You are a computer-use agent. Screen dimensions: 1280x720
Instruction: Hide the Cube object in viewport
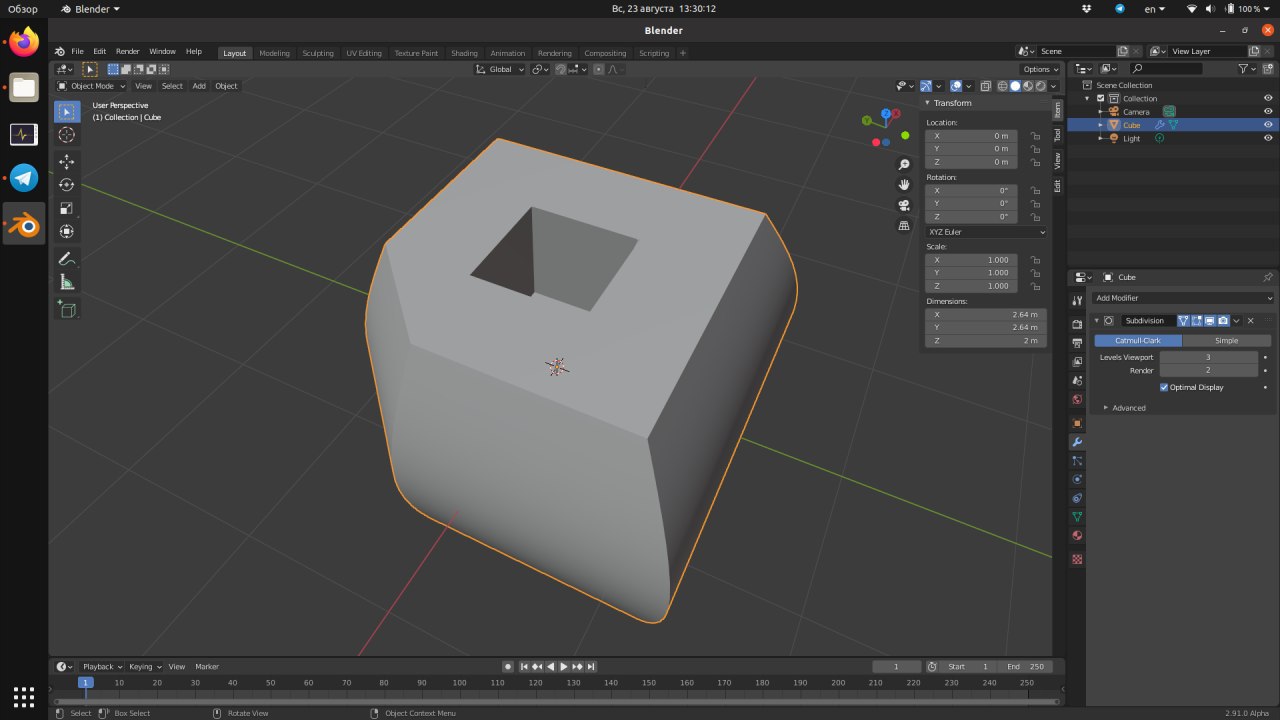click(x=1268, y=125)
